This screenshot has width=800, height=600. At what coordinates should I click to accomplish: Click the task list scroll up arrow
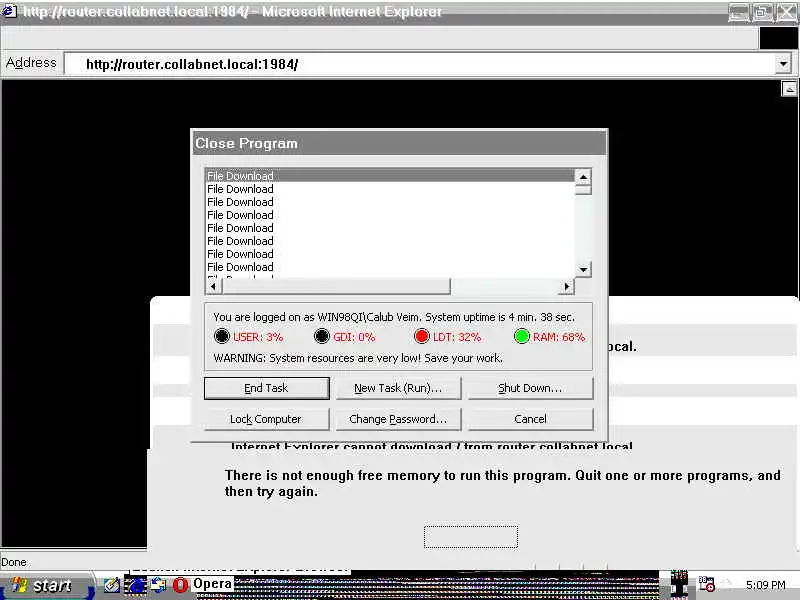583,177
